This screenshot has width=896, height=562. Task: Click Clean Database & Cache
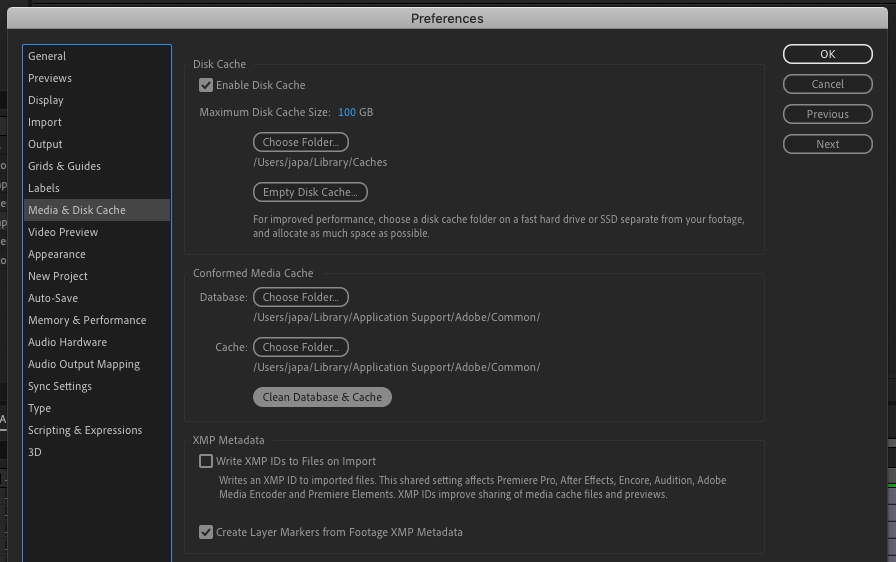[322, 397]
